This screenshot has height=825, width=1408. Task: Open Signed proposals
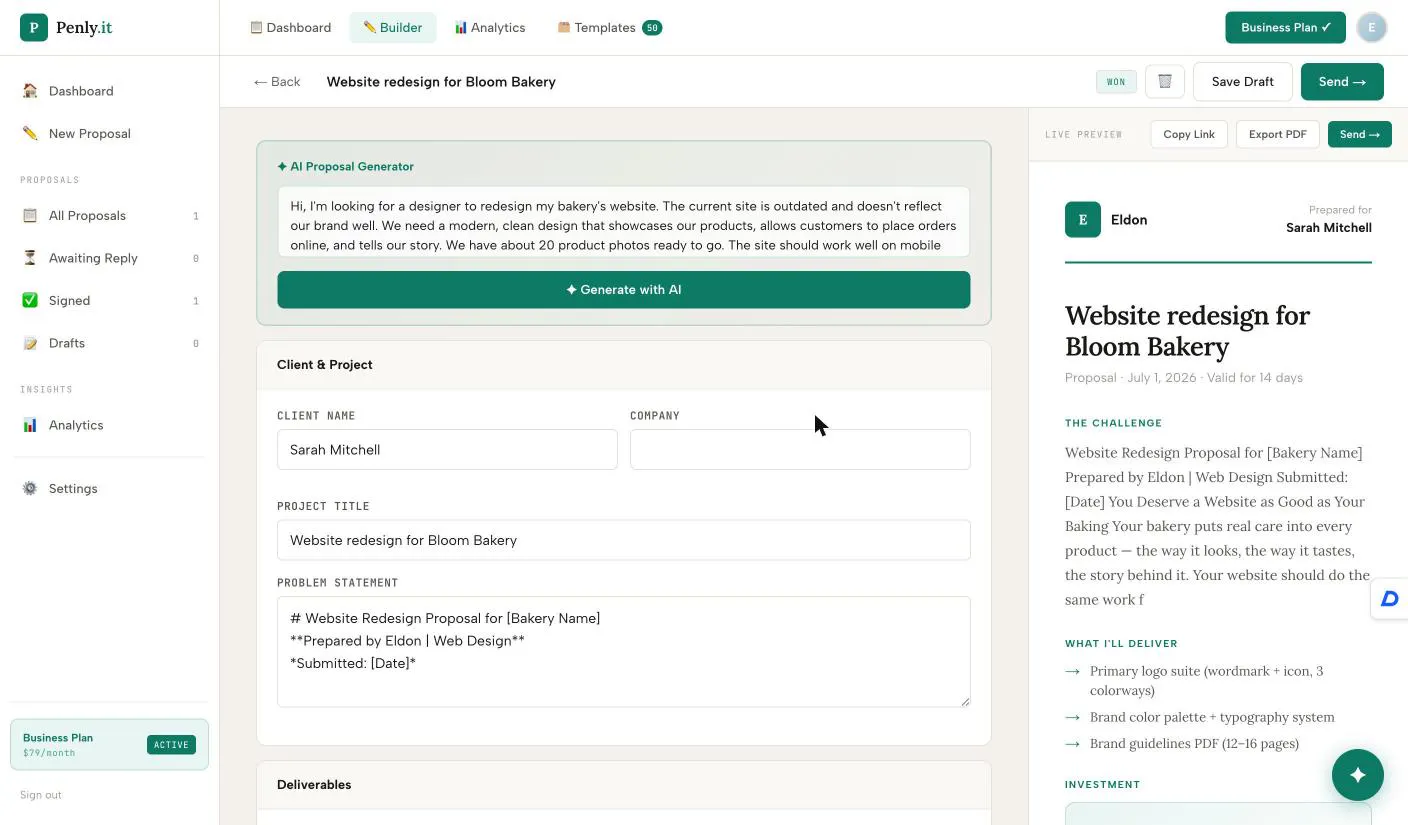[110, 300]
